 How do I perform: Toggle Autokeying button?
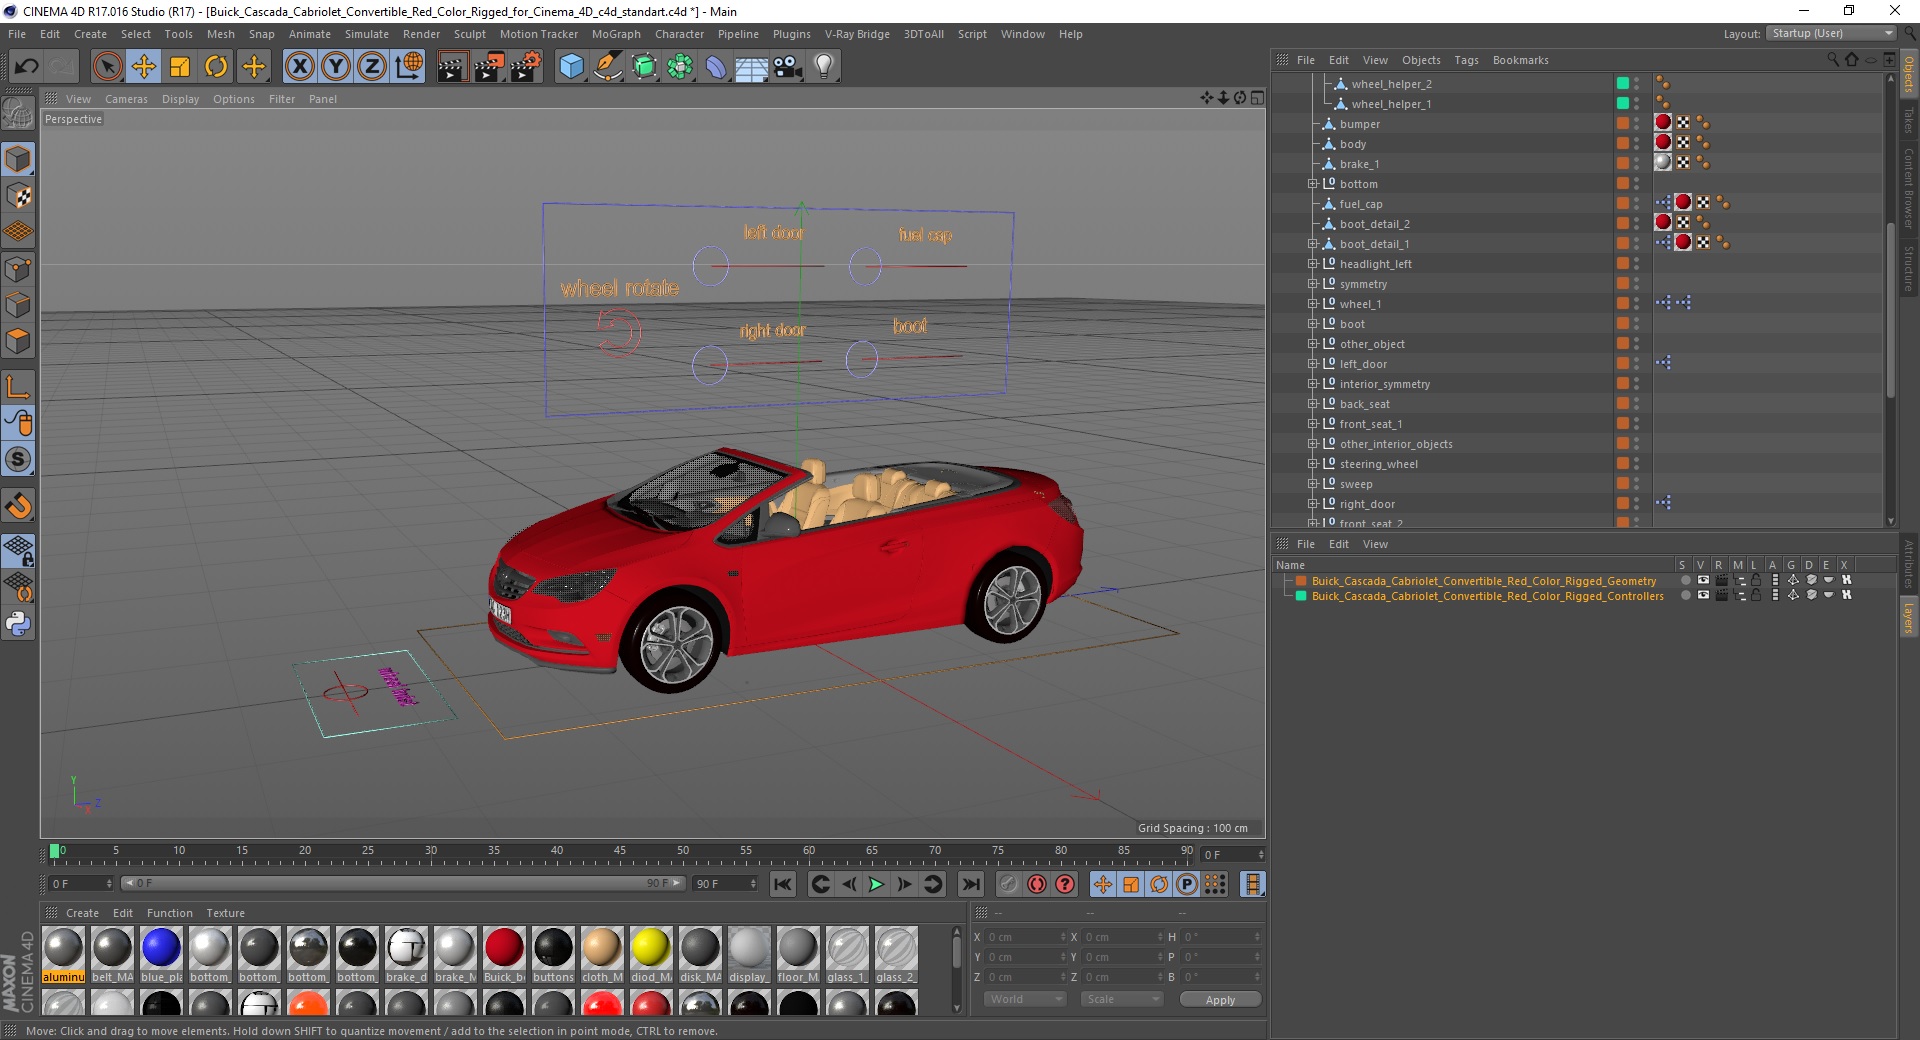coord(1037,884)
